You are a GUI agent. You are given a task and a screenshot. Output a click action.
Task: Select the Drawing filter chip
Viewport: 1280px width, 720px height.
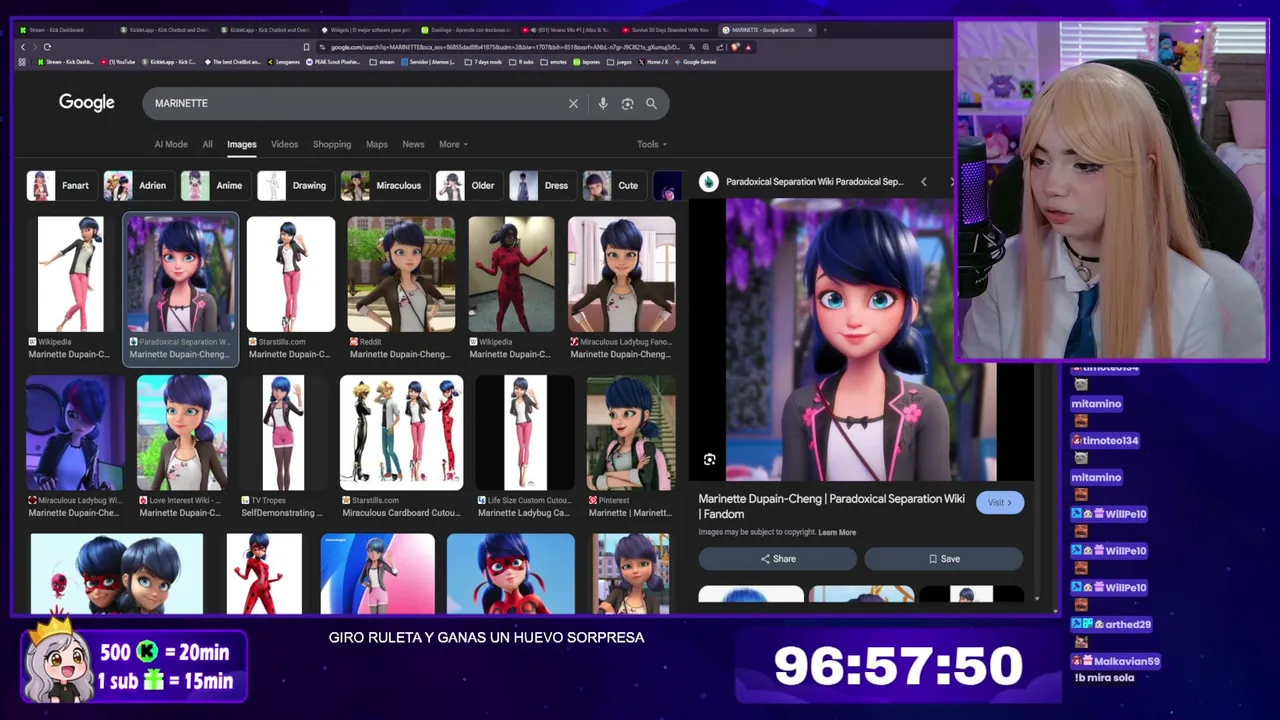click(295, 185)
